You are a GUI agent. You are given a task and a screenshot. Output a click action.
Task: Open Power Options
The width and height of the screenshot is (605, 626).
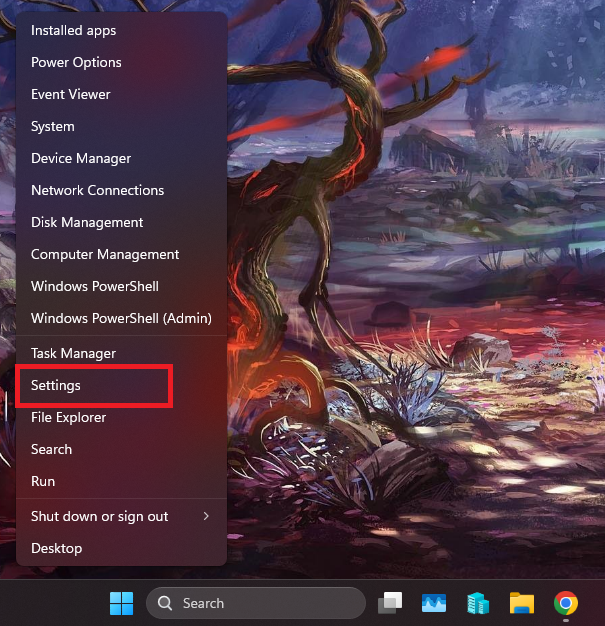76,62
